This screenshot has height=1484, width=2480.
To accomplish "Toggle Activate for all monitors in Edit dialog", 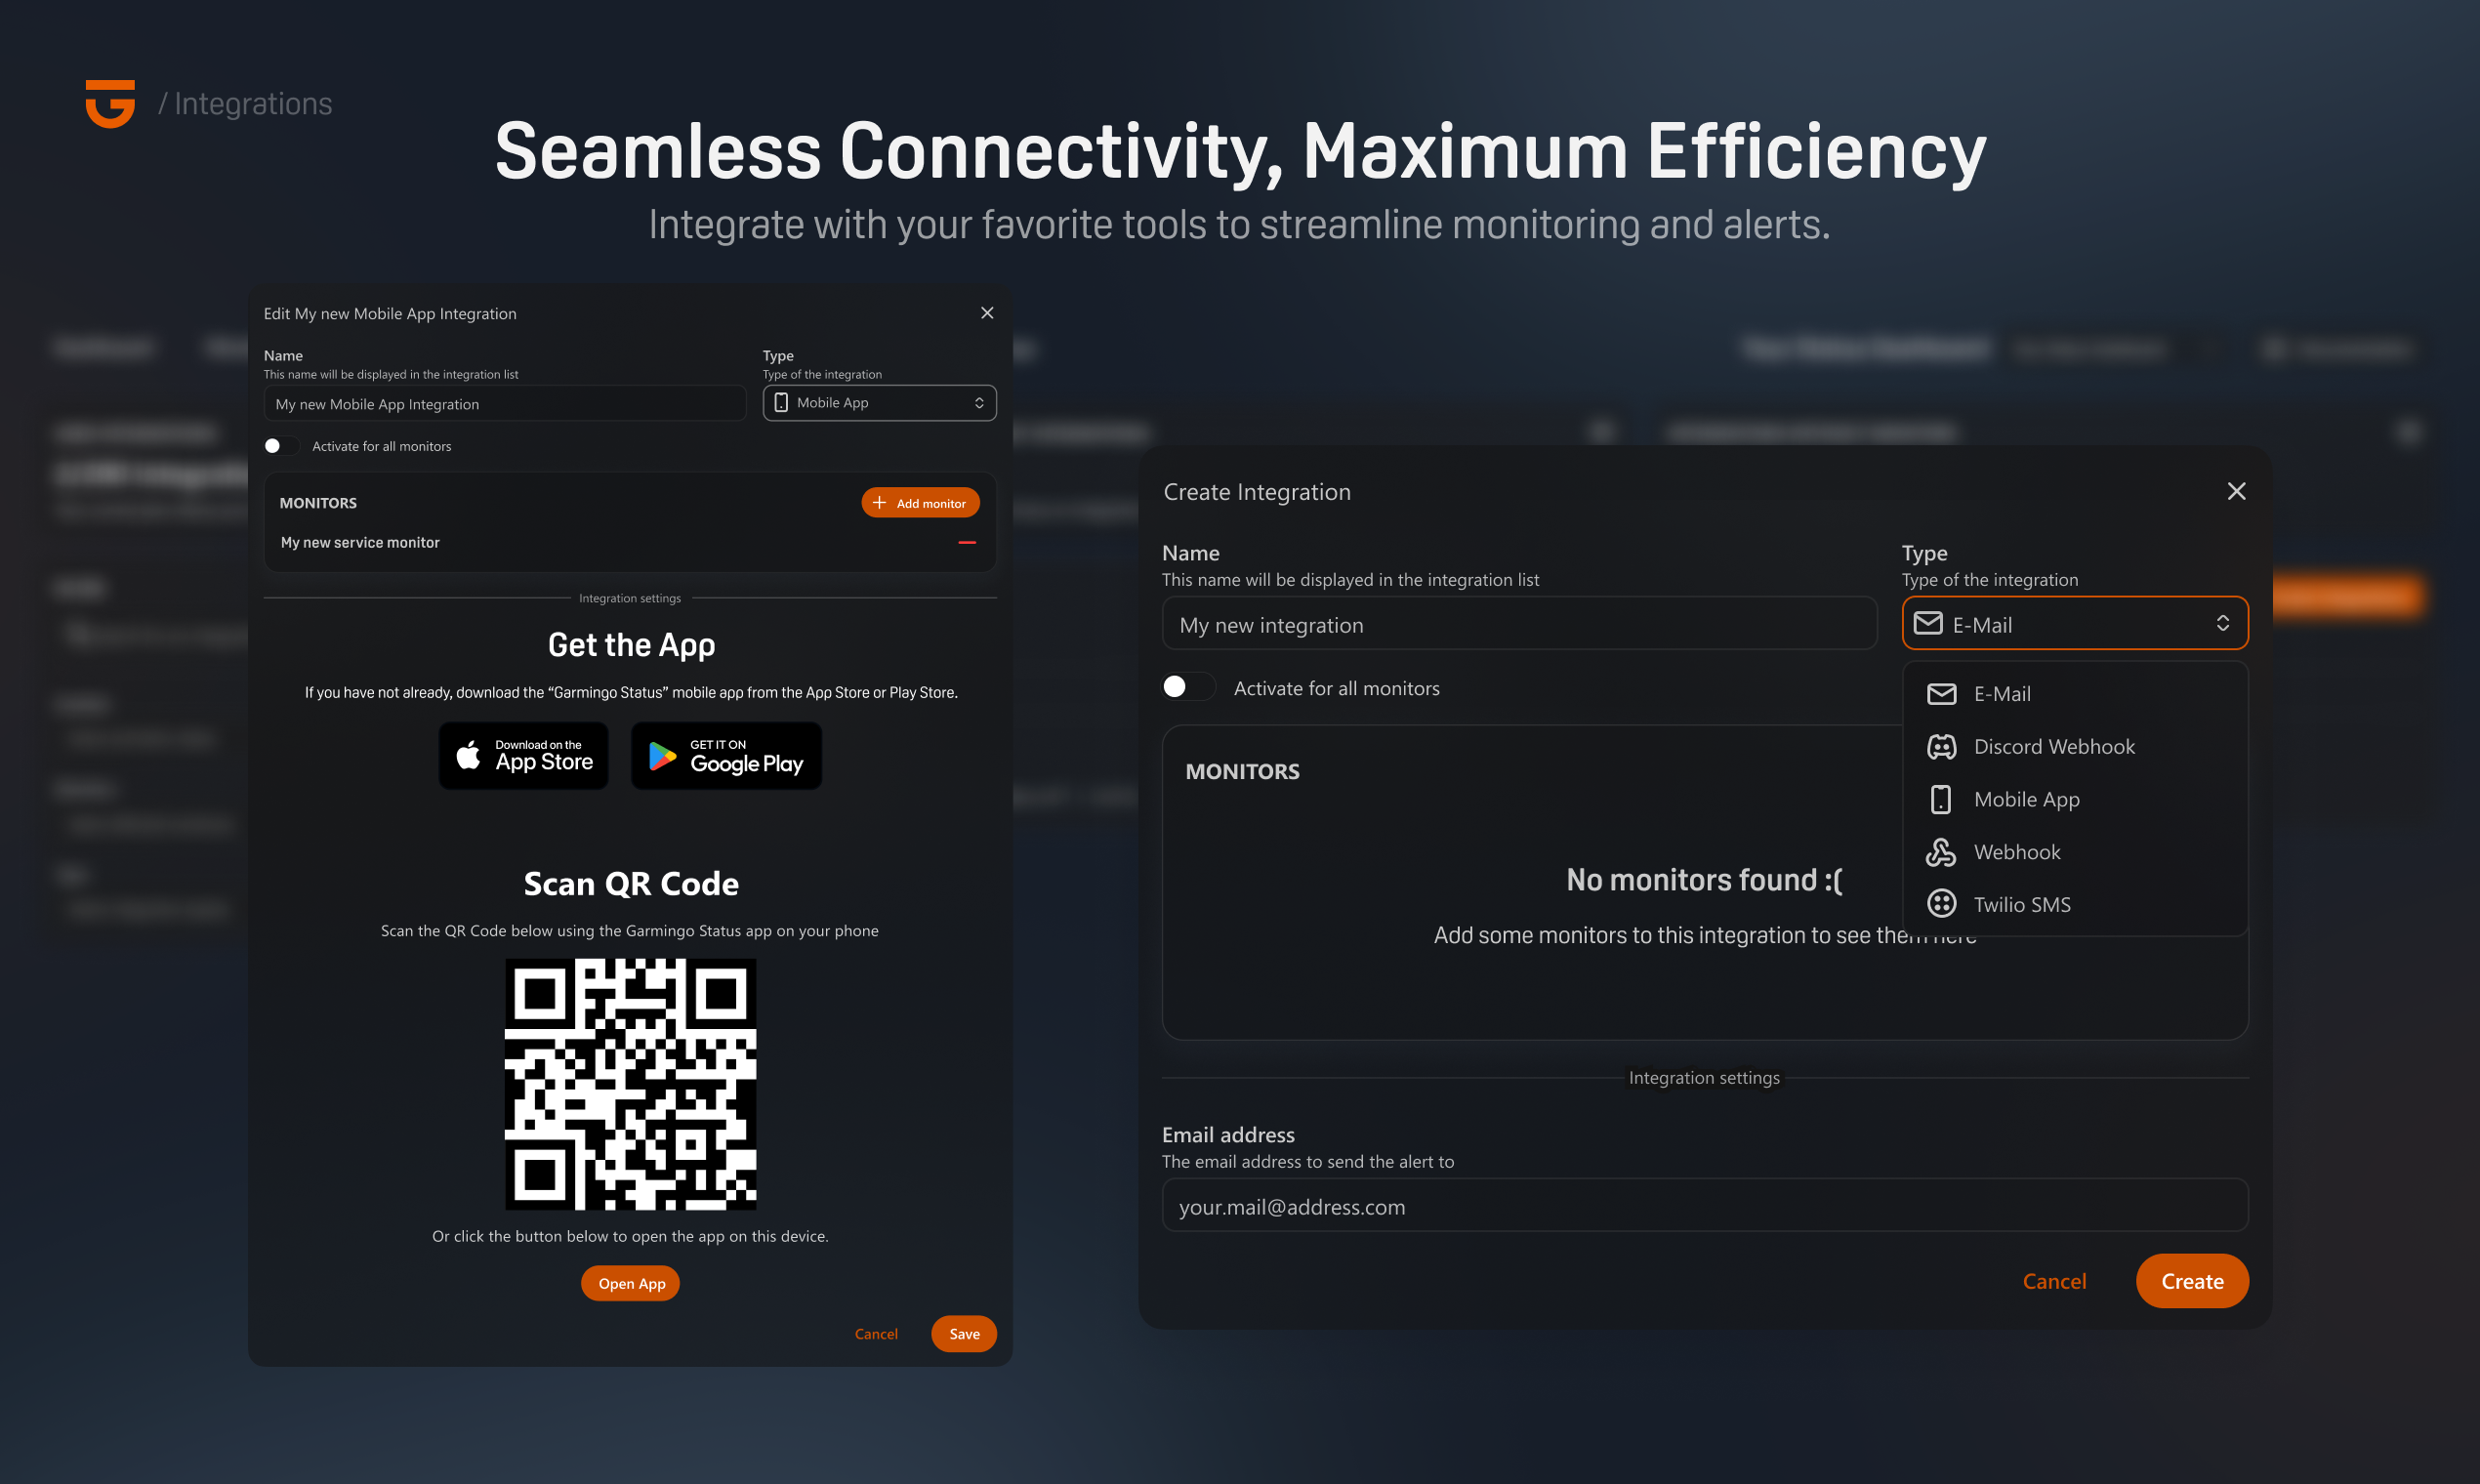I will pyautogui.click(x=280, y=446).
